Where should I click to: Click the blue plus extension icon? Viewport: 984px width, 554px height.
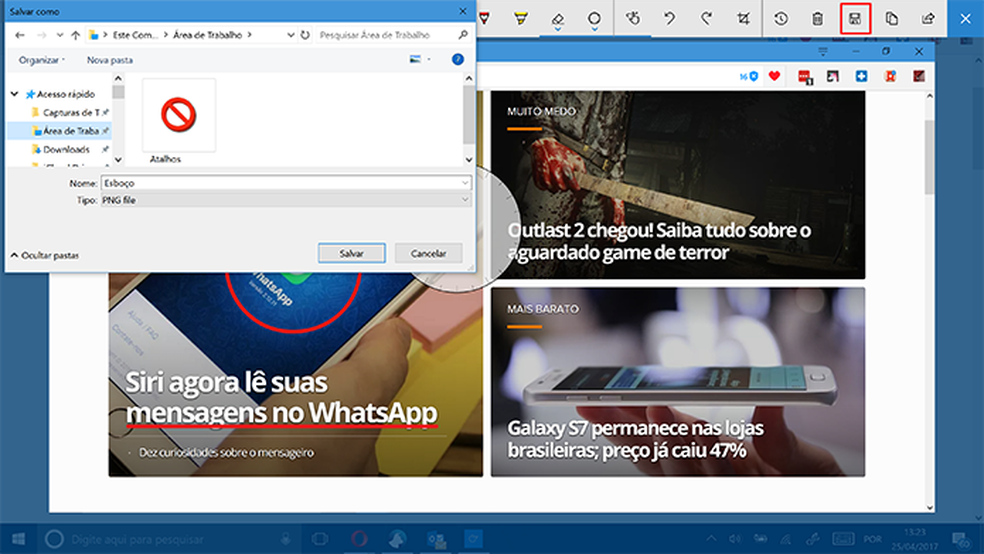click(862, 76)
